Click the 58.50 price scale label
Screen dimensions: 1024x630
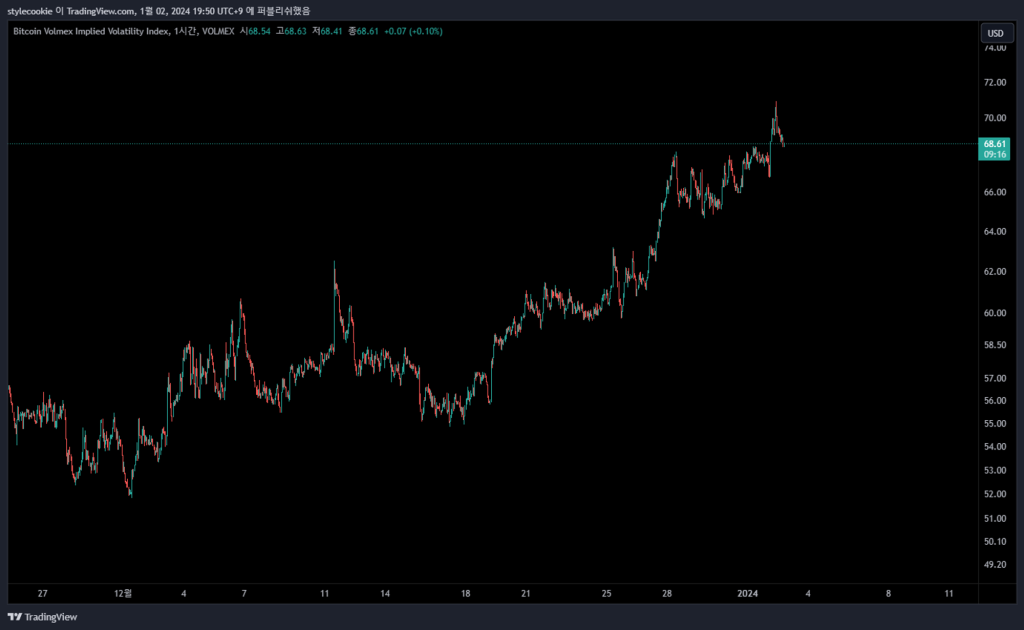pyautogui.click(x=994, y=346)
